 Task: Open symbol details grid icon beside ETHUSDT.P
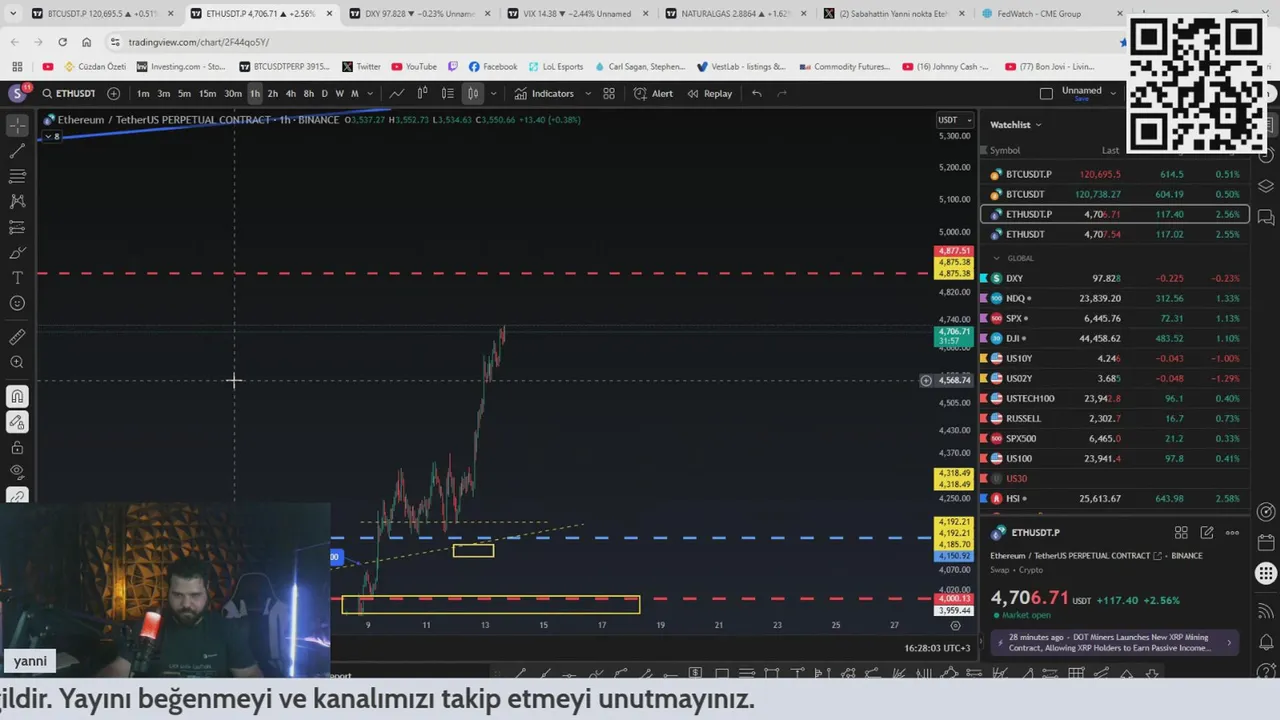pyautogui.click(x=1181, y=533)
